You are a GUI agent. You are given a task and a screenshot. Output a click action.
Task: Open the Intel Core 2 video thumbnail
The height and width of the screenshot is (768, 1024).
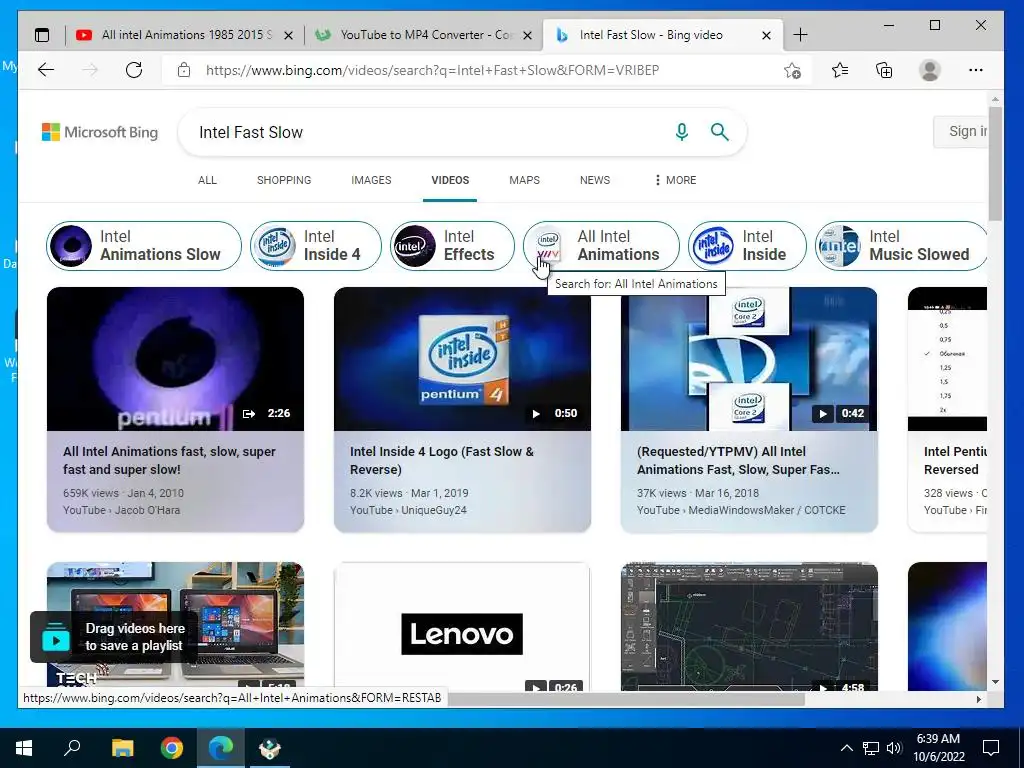[749, 359]
